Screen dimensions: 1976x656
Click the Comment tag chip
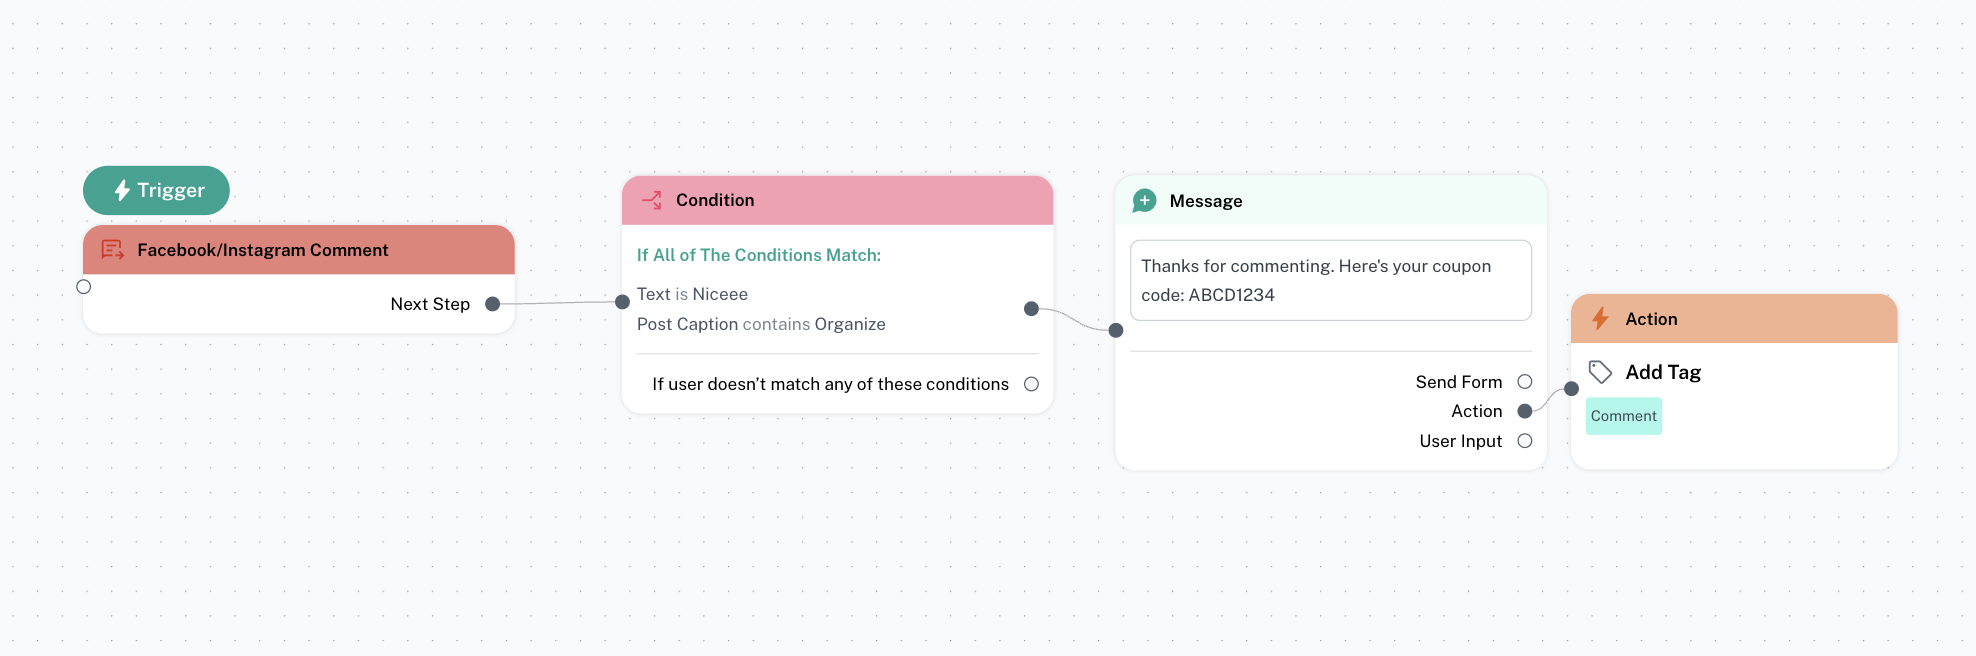(x=1623, y=416)
